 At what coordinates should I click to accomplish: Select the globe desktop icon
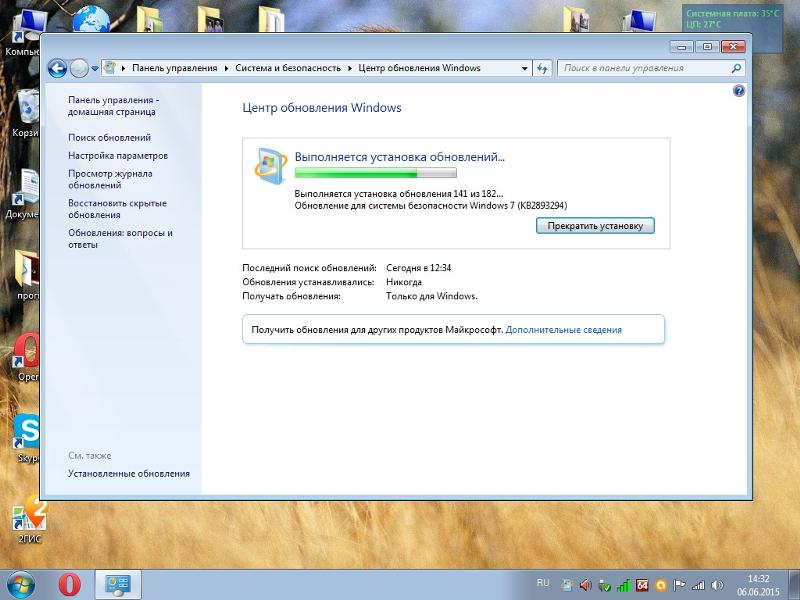tap(91, 18)
